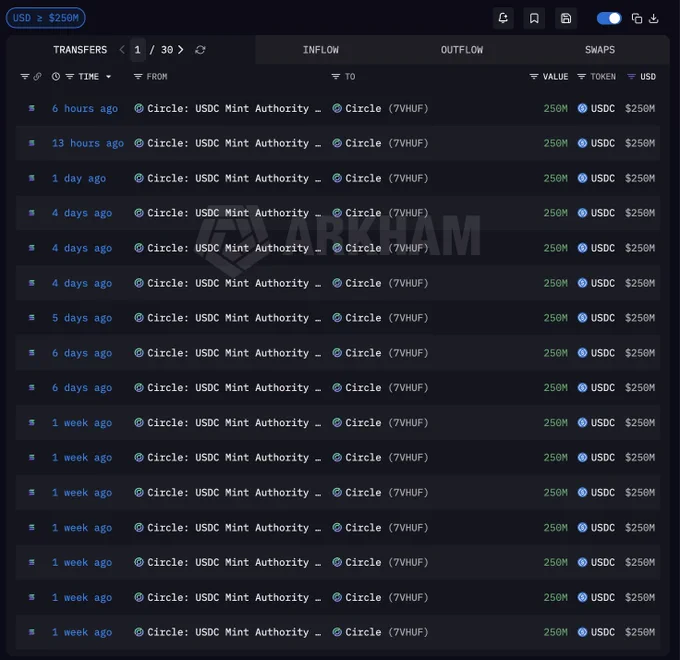Switch to the OUTFLOW tab
Screen dimensions: 680x660
coord(462,50)
